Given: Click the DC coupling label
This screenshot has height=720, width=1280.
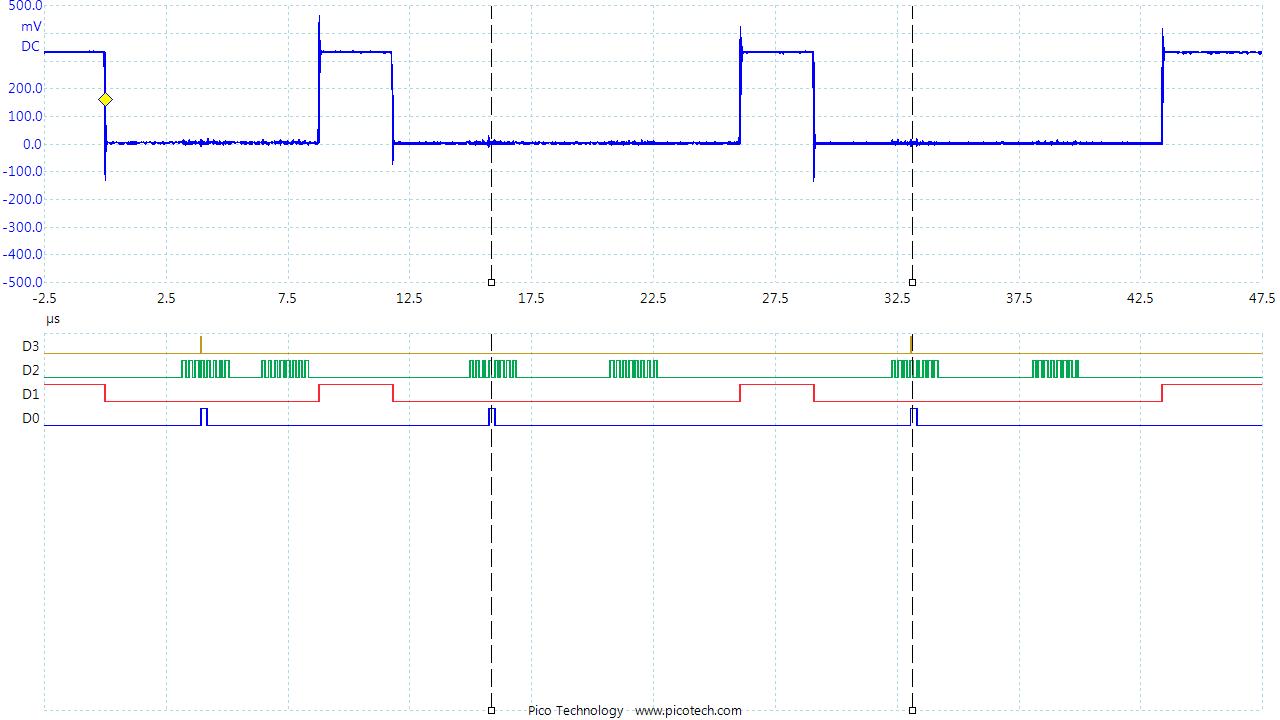Looking at the screenshot, I should tap(29, 45).
